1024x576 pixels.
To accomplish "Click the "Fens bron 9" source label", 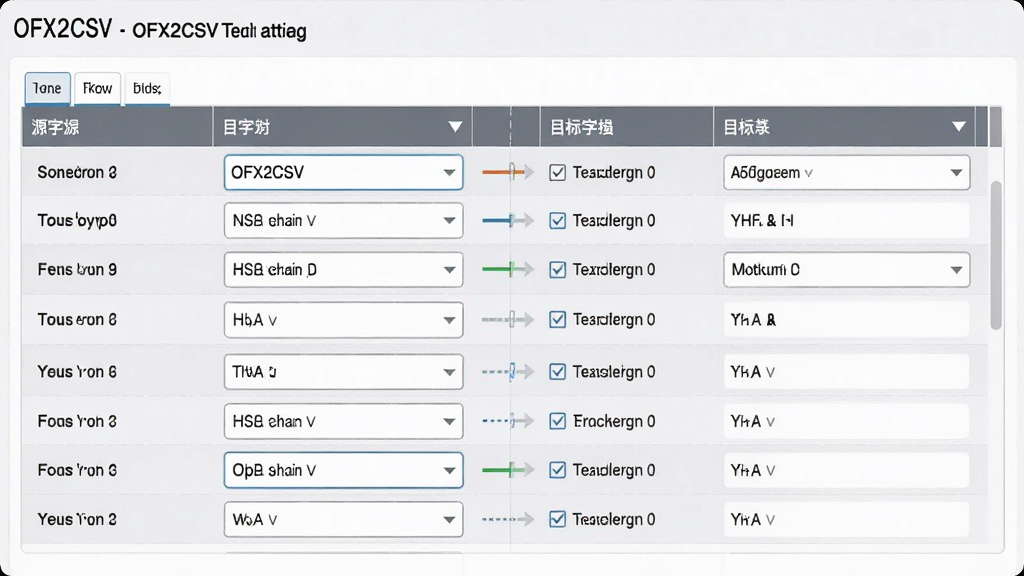I will pos(77,269).
